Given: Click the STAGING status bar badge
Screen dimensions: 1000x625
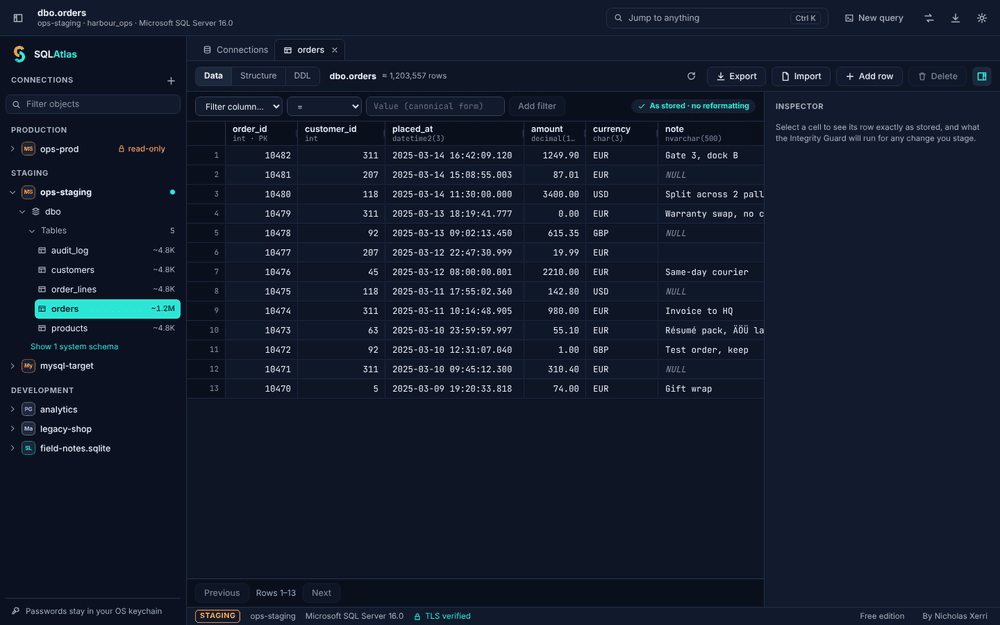Looking at the screenshot, I should pyautogui.click(x=217, y=616).
